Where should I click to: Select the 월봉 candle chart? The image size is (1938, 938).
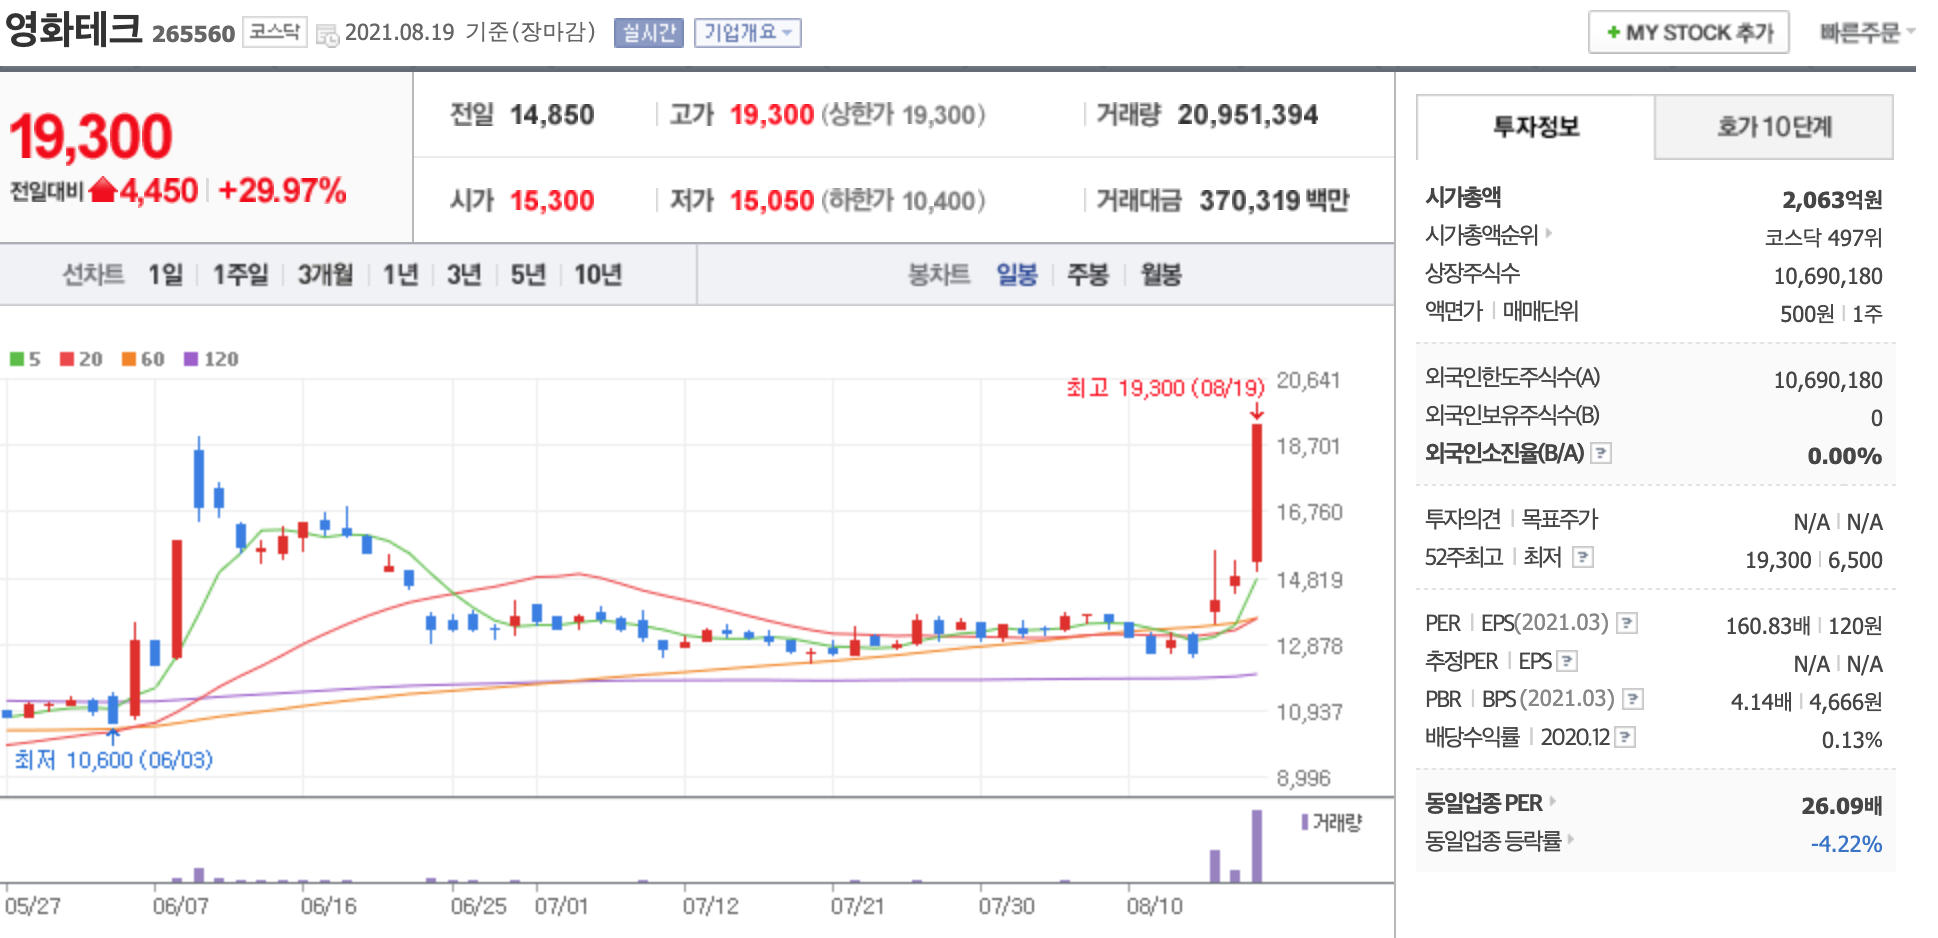pos(1161,274)
